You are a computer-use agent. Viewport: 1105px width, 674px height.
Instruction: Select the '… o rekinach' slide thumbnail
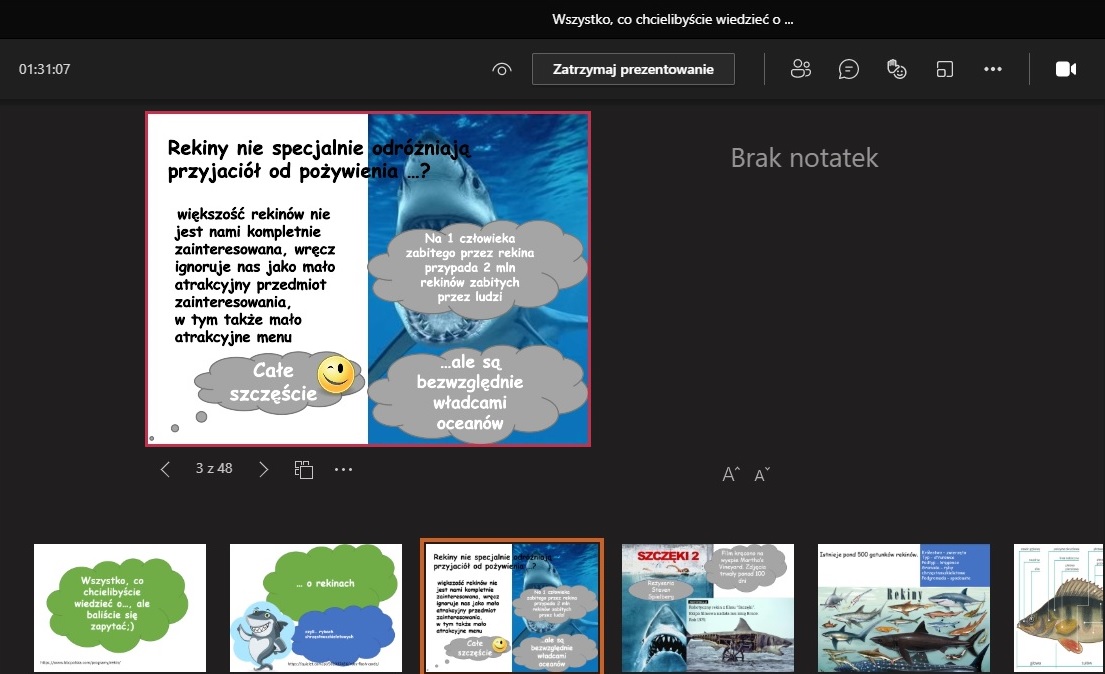316,607
